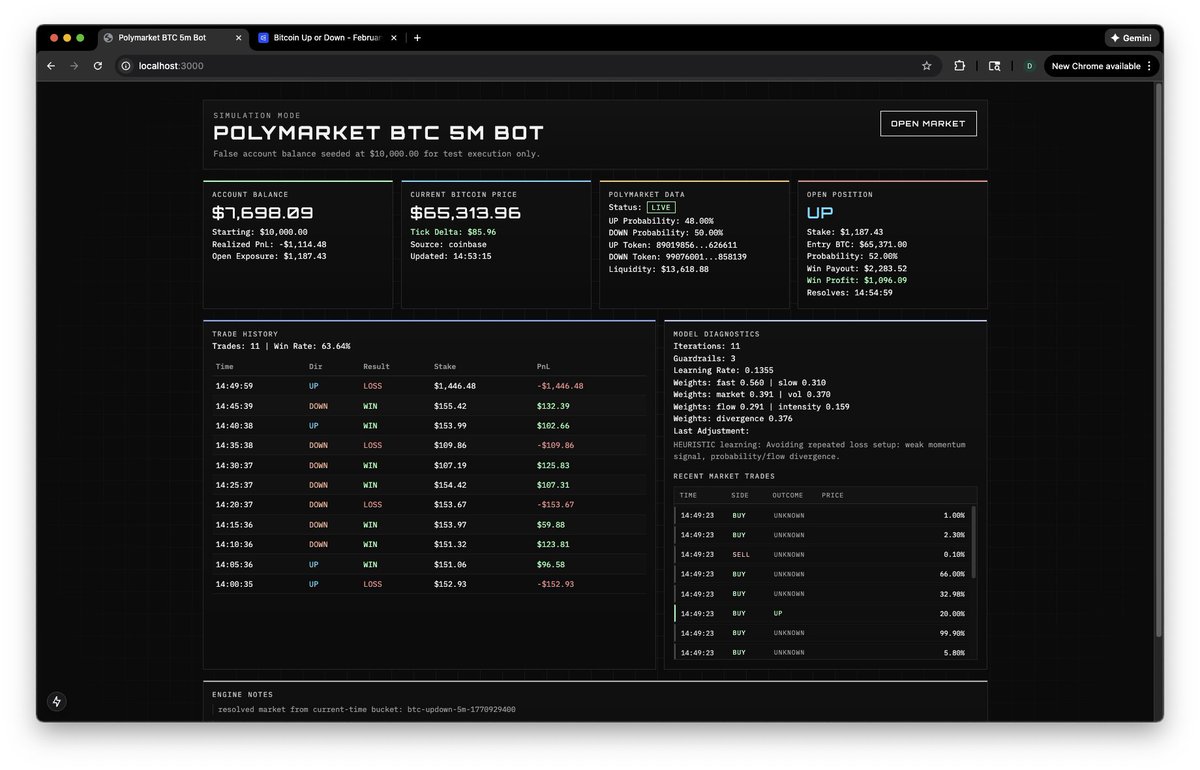Click the SELL market trade row

click(822, 554)
